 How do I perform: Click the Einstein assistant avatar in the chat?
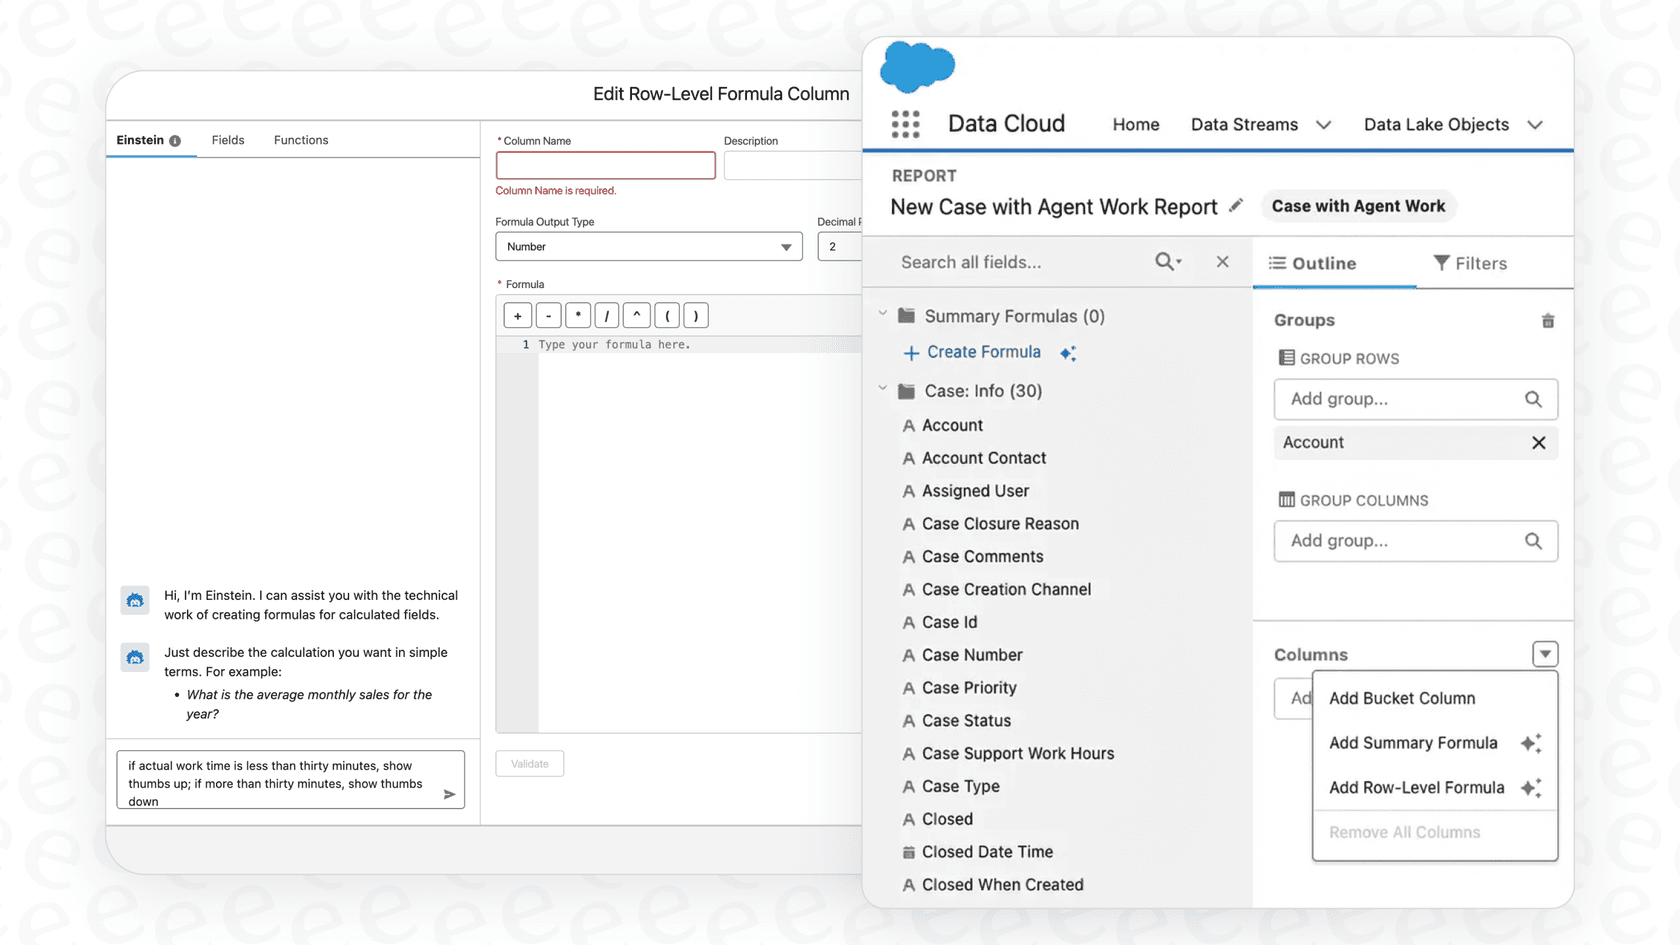[x=135, y=600]
